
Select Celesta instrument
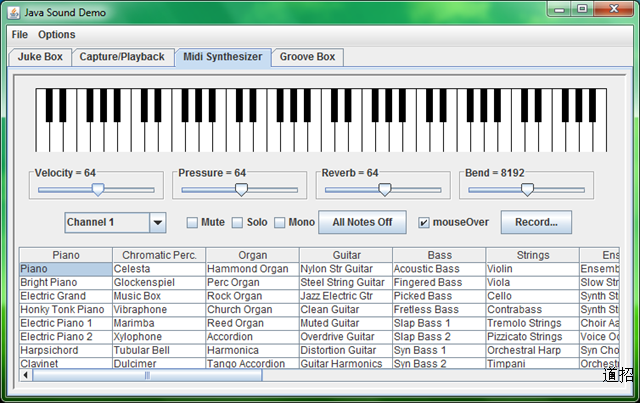[x=159, y=269]
